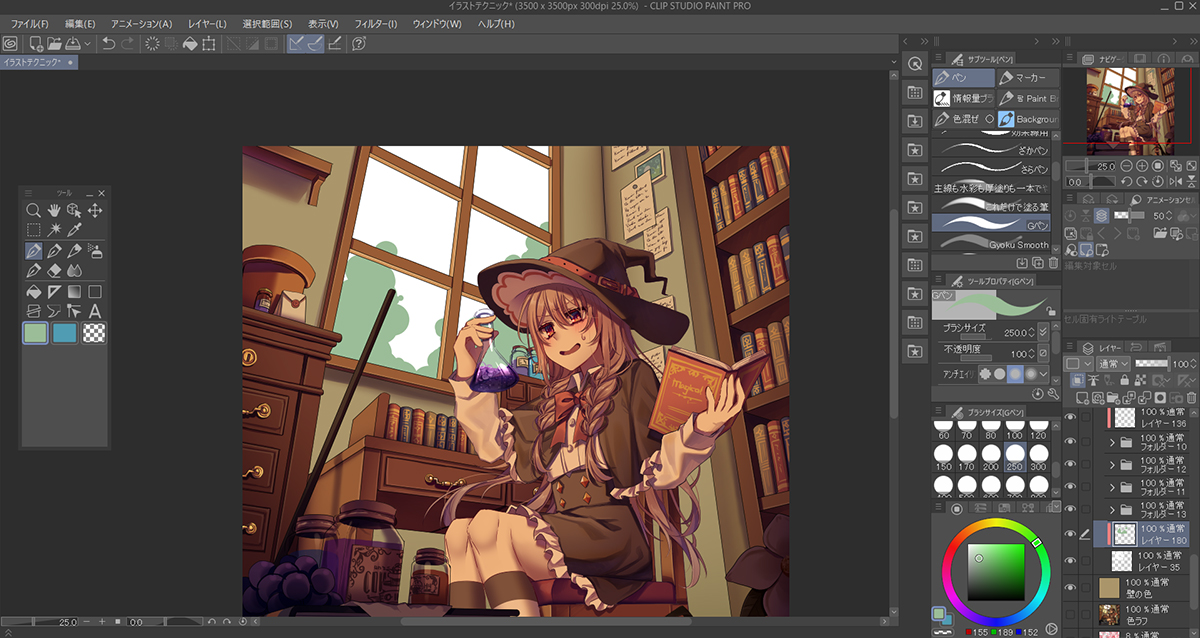The height and width of the screenshot is (638, 1200).
Task: Open the 通常 blend mode dropdown
Action: coord(1114,364)
